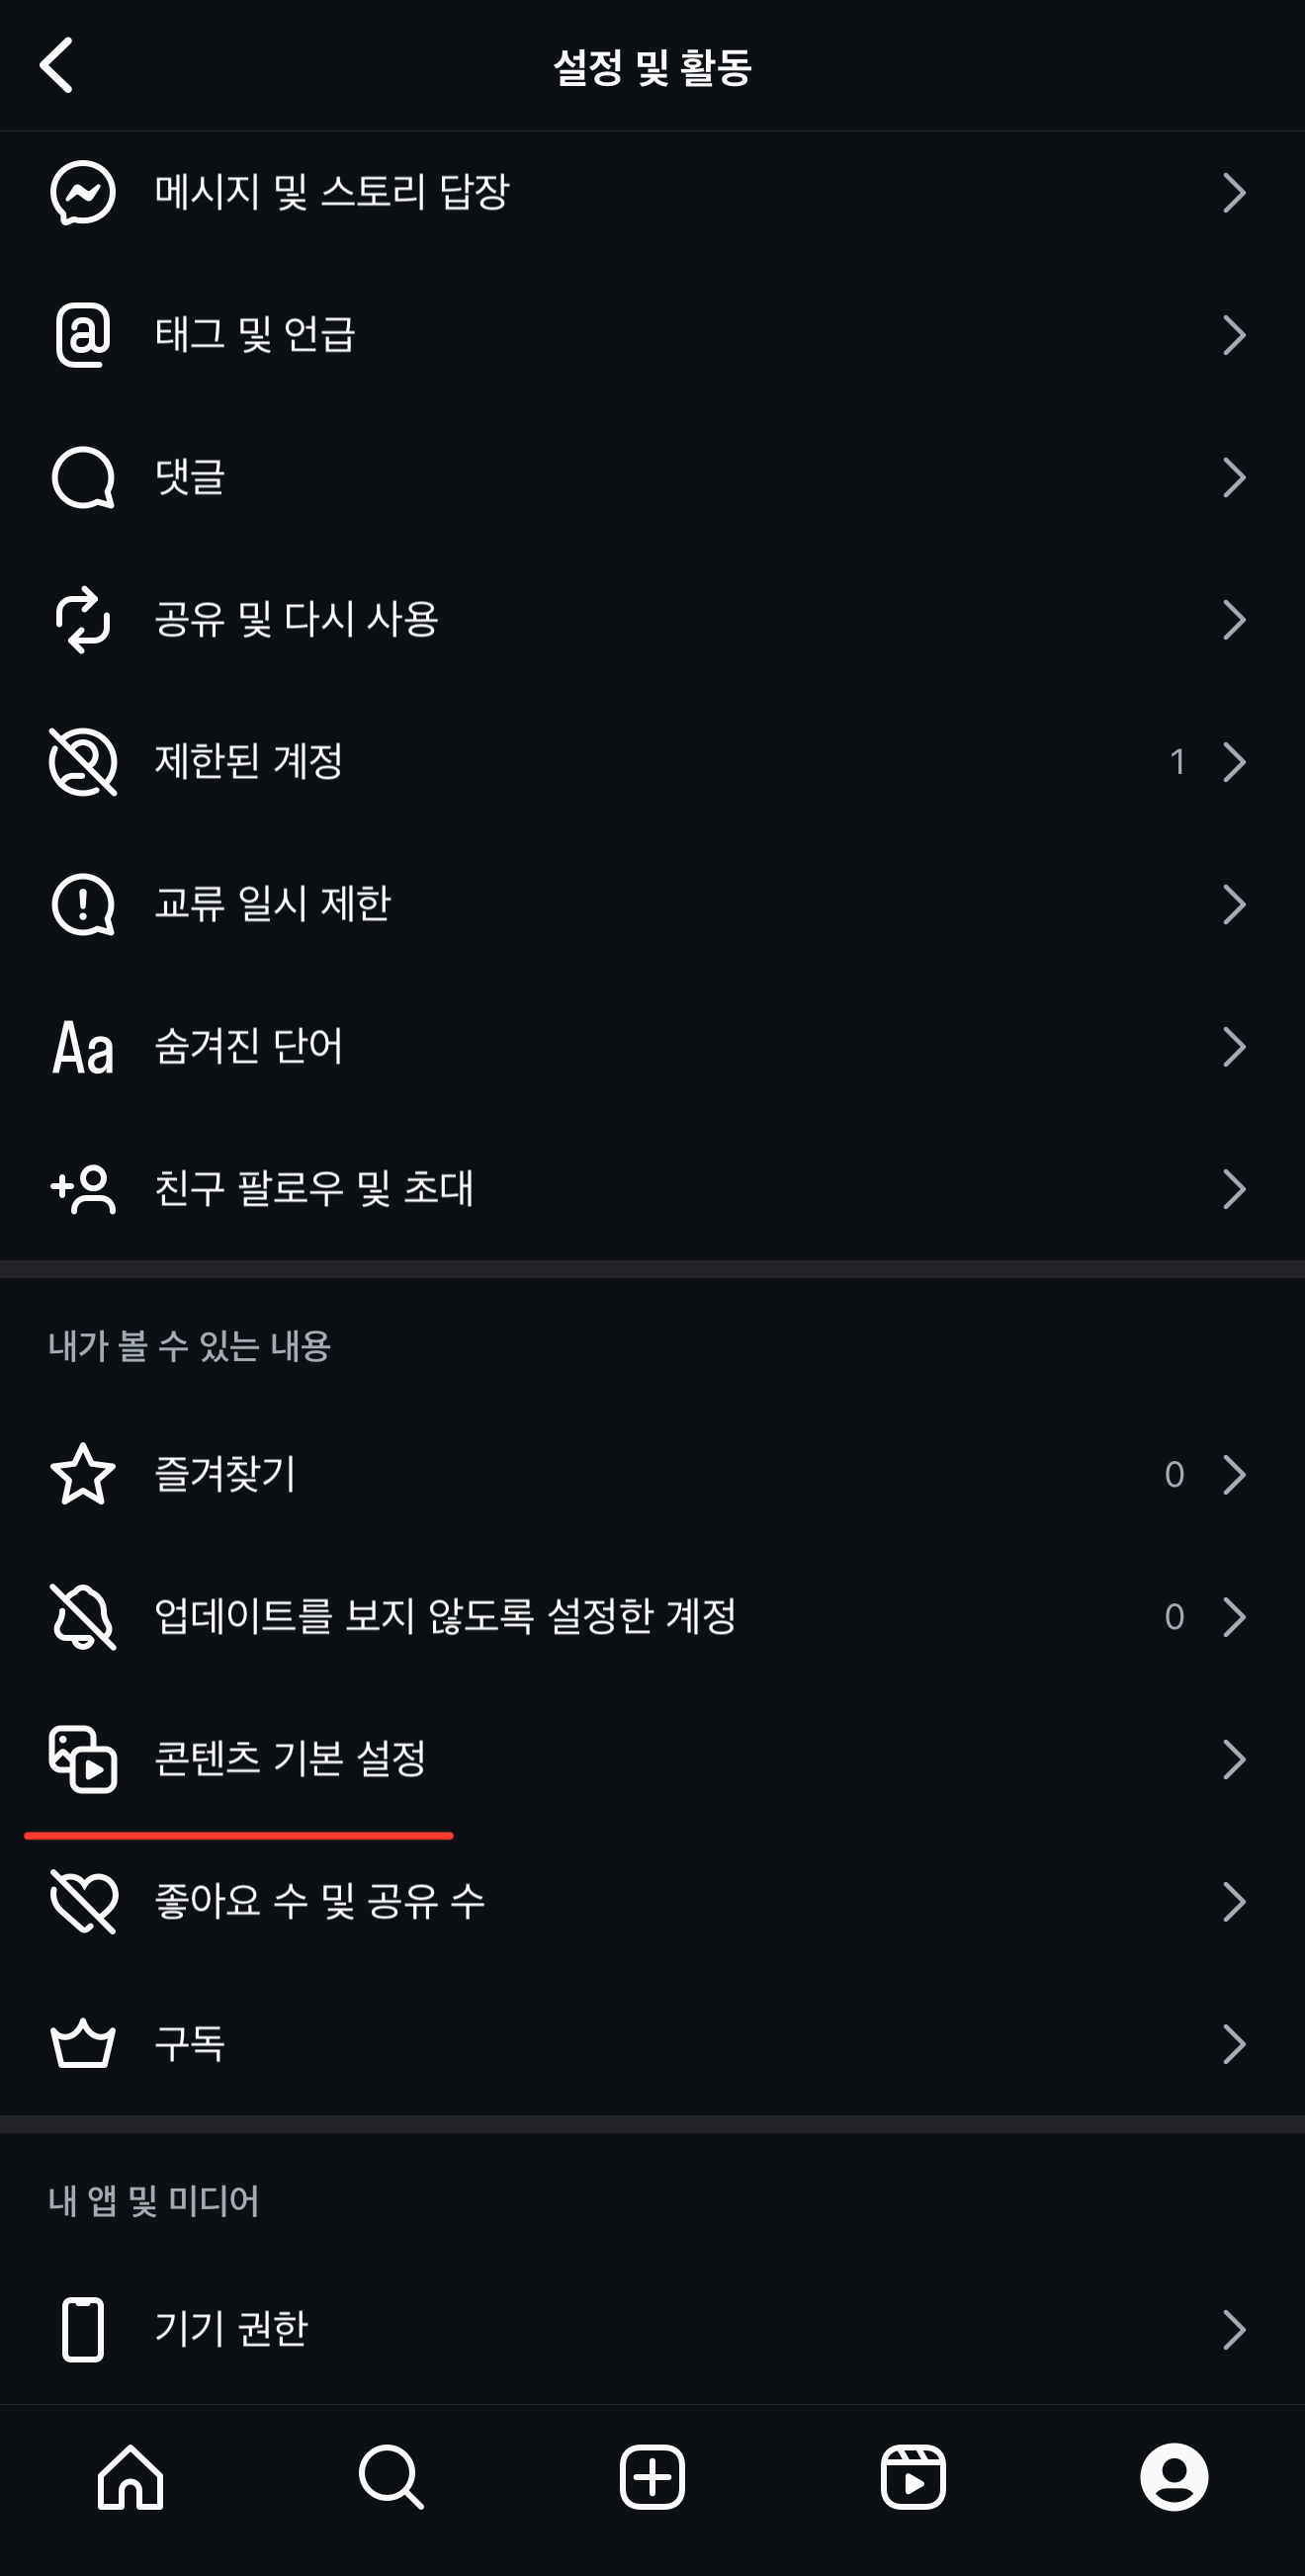Open 교류 일시 제한 setting
Viewport: 1305px width, 2576px height.
click(x=652, y=904)
